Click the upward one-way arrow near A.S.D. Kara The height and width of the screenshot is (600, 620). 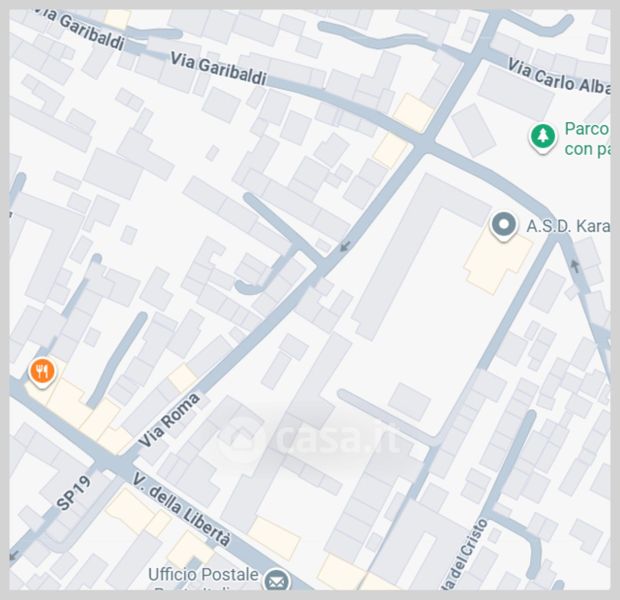tap(575, 266)
